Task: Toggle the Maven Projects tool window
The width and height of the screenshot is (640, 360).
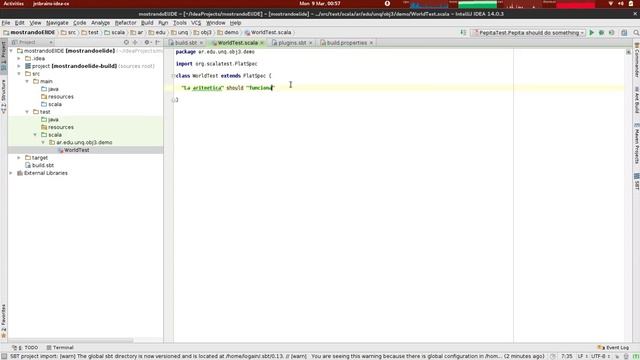Action: tap(636, 143)
